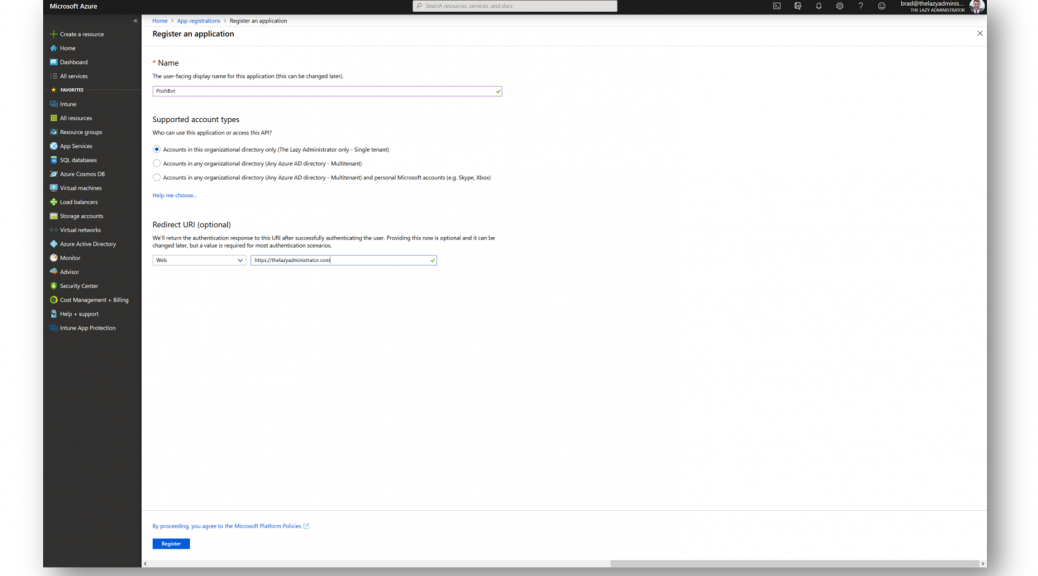Screen dimensions: 1038x576
Task: Open Cloud Shell icon in top bar
Action: pos(777,6)
